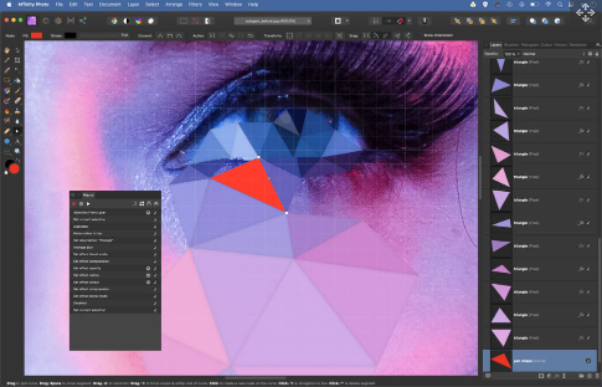Click the Show Orientation button

pos(438,35)
